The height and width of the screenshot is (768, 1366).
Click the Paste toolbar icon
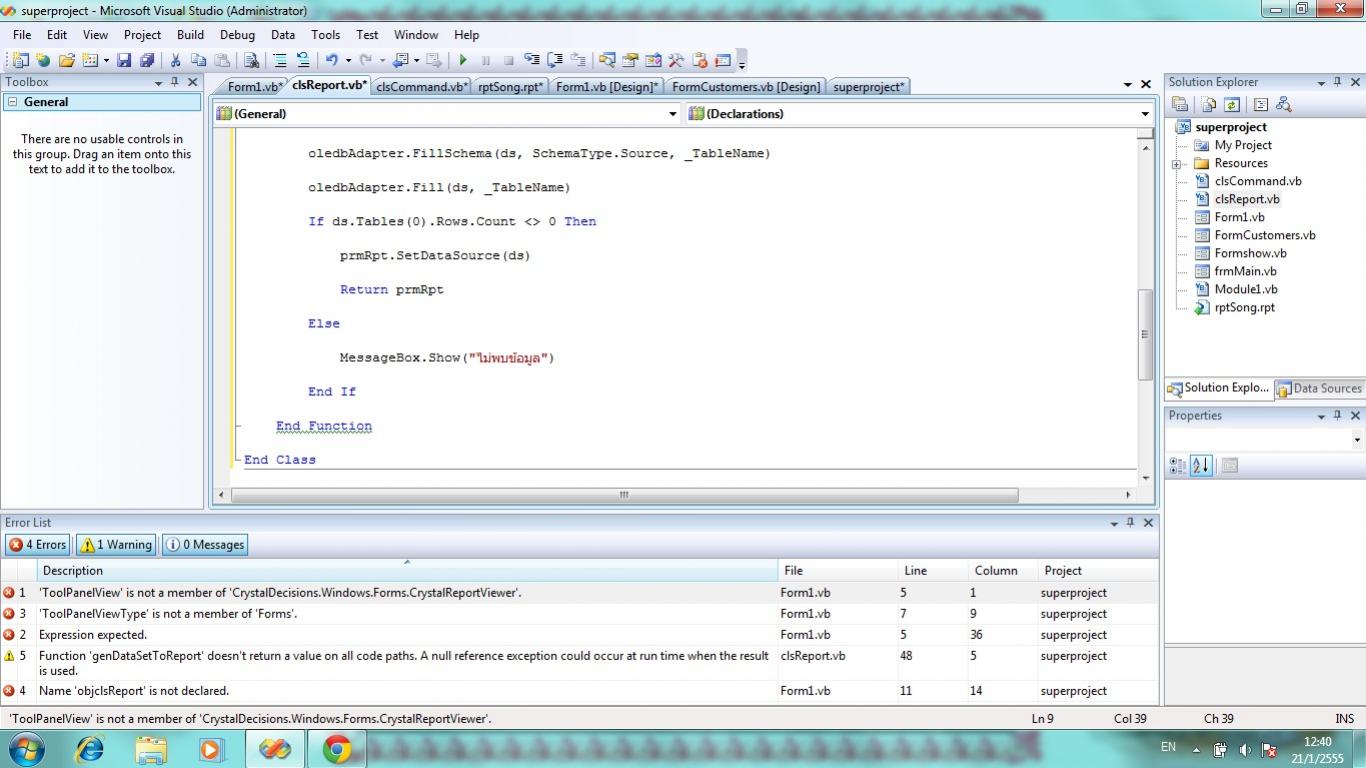(x=222, y=60)
